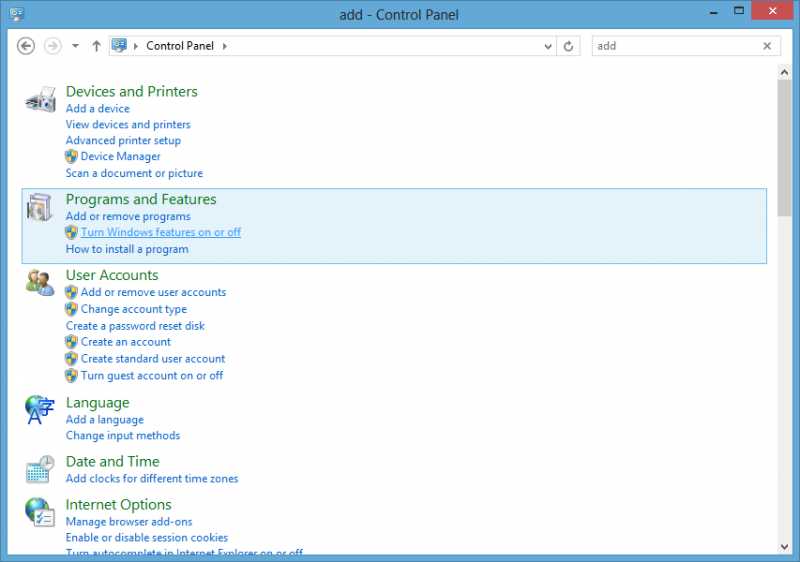Open How to install a program

[x=127, y=249]
